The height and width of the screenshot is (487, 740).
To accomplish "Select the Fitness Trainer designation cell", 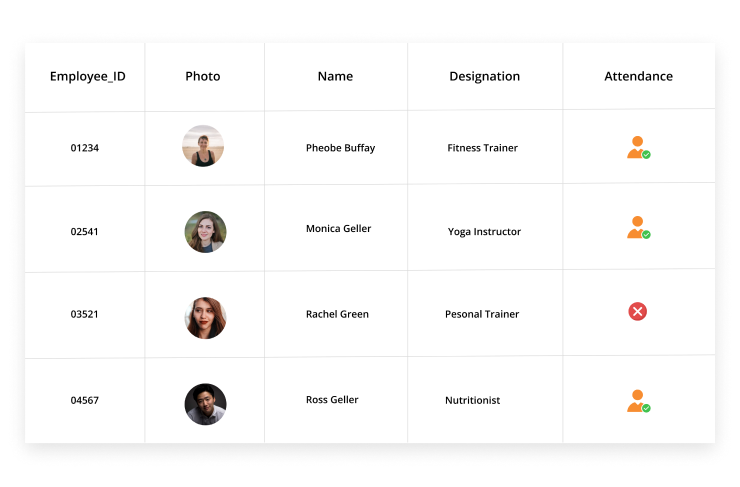I will click(x=483, y=148).
